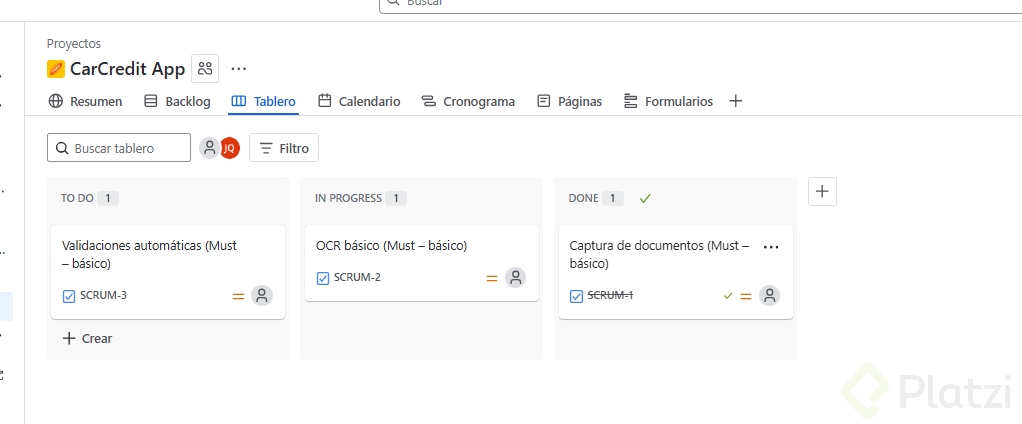Click the Buscar tablero search field
The image size is (1022, 424).
(x=120, y=148)
